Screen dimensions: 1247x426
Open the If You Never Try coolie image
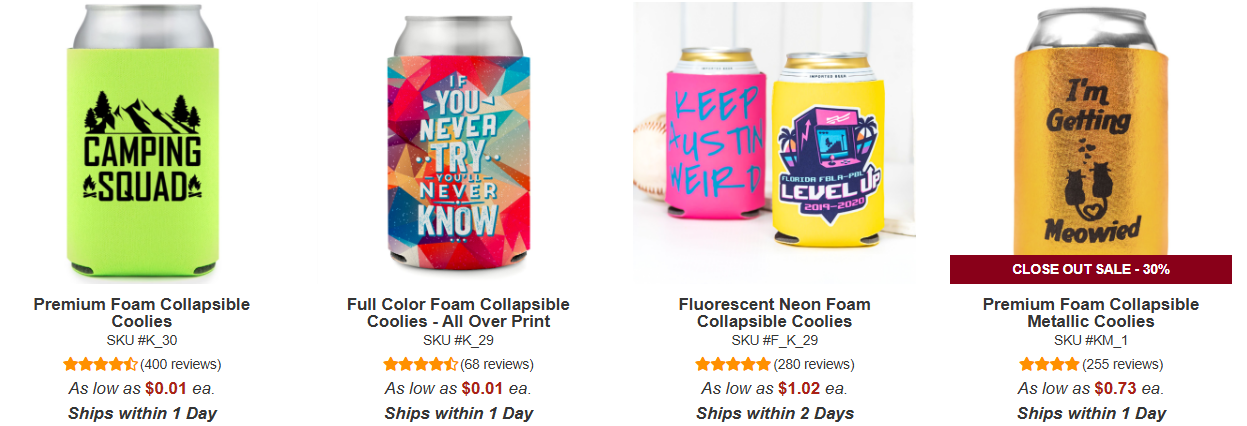[x=458, y=141]
